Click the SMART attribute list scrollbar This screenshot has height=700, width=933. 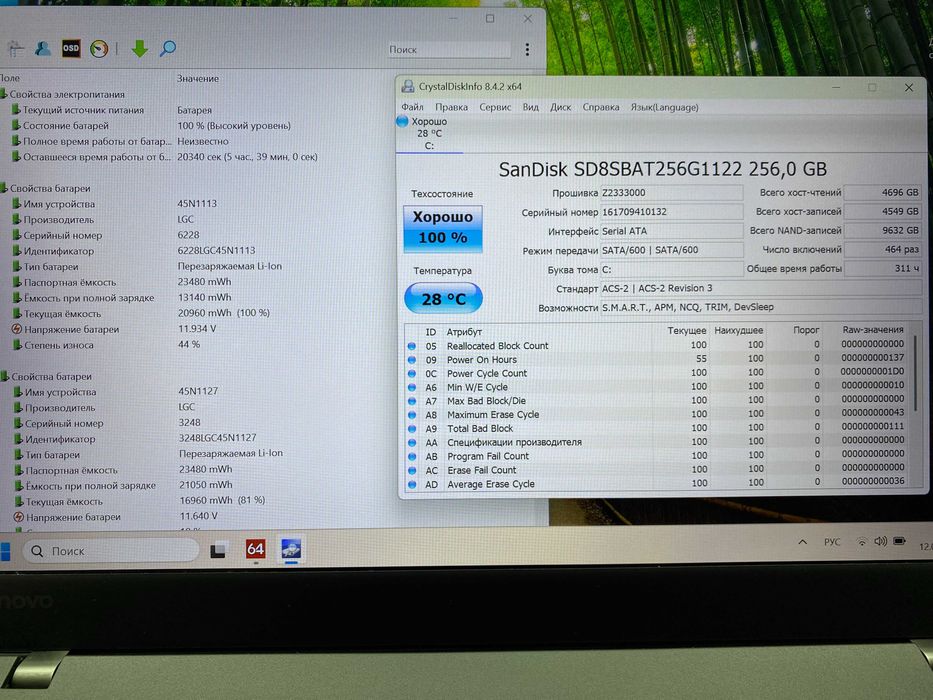pos(915,372)
